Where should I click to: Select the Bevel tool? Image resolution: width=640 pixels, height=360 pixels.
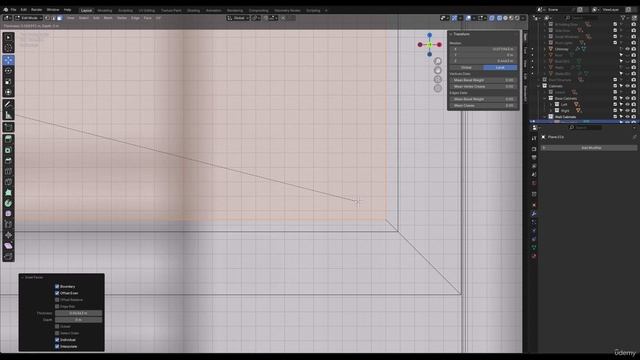click(8, 161)
